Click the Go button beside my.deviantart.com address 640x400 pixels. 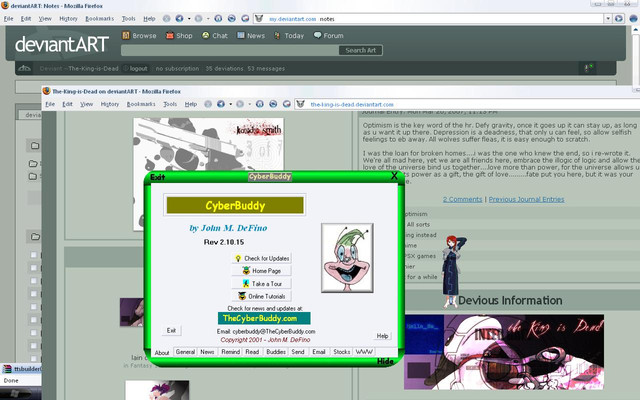(x=619, y=19)
